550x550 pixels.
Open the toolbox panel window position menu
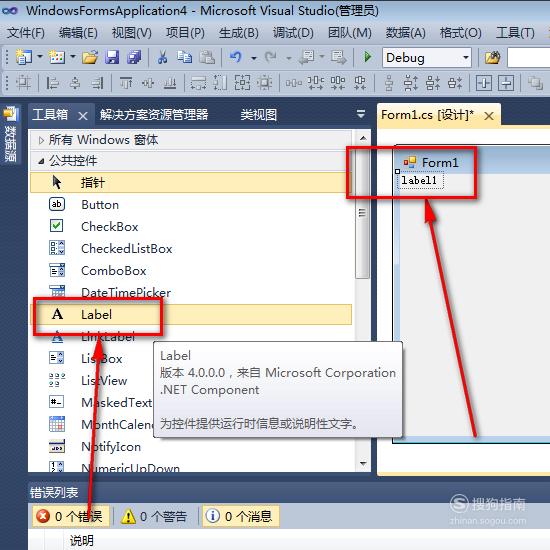(361, 114)
